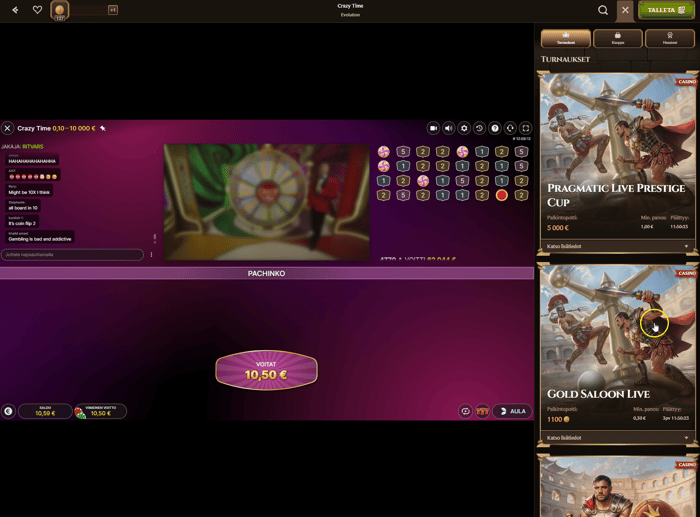
Task: Click the Turnaukset section heading
Action: (565, 59)
